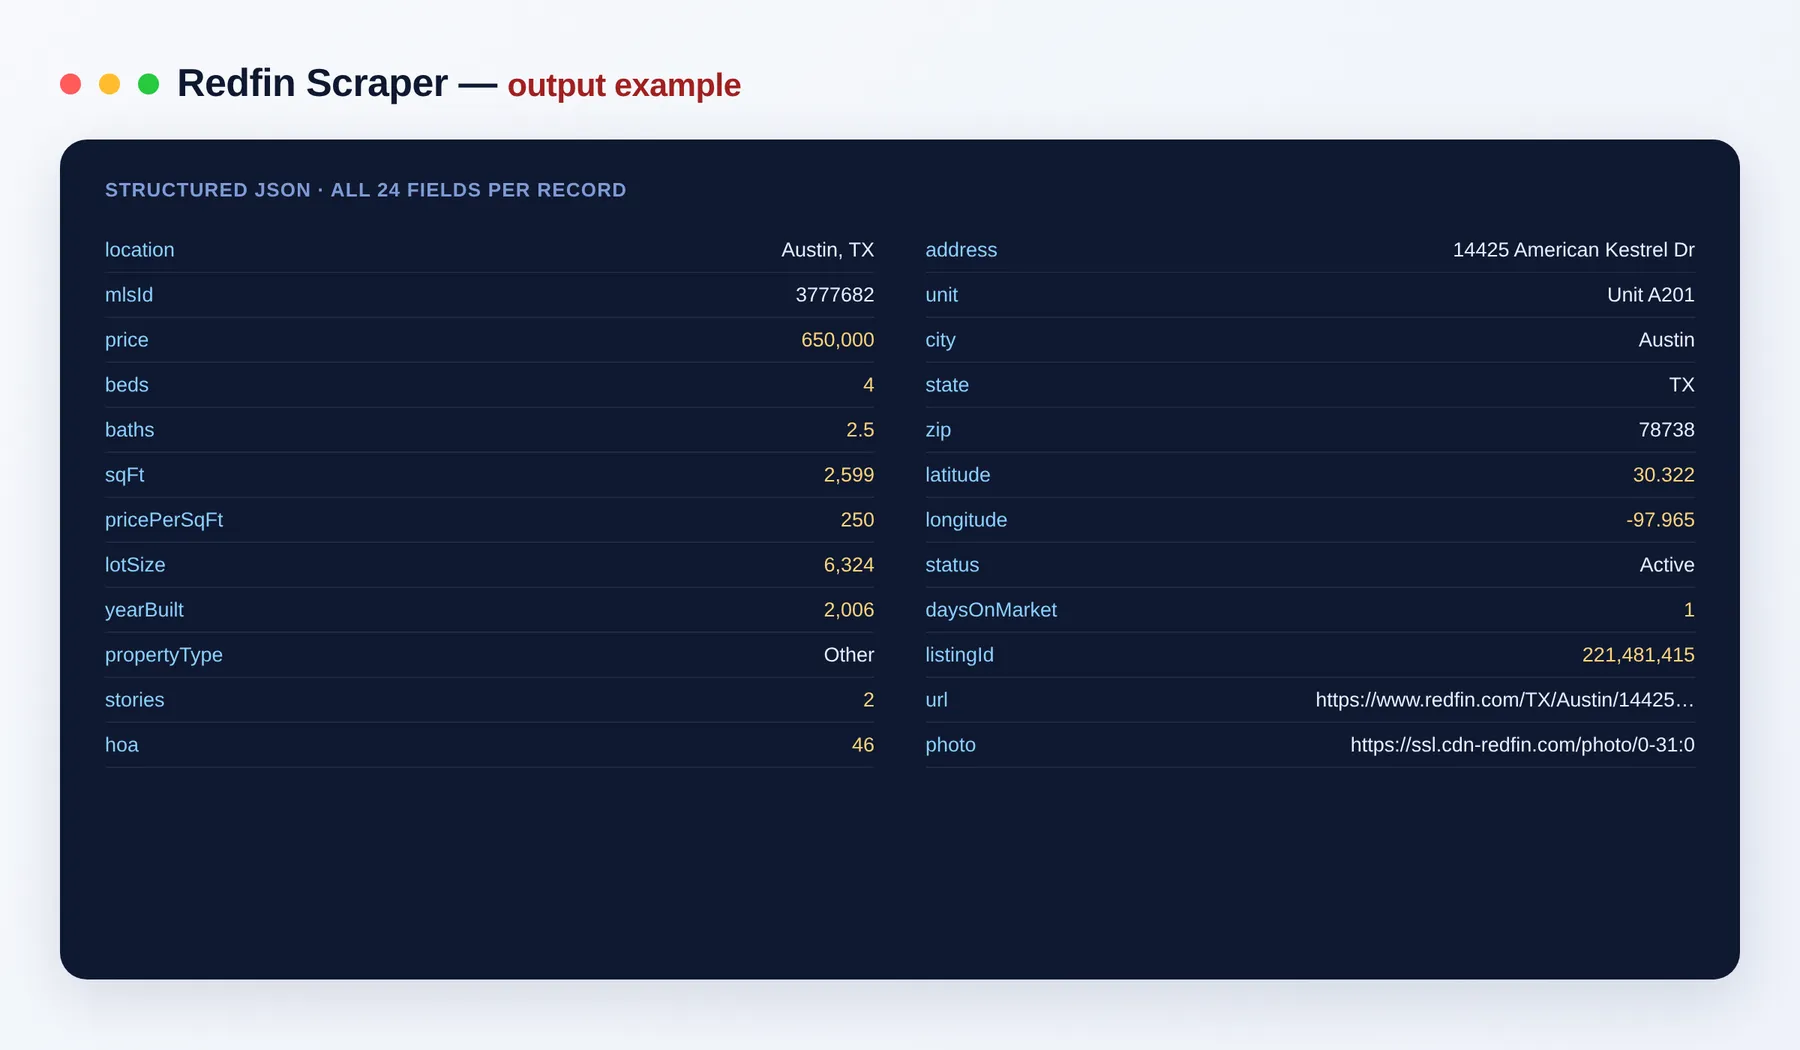This screenshot has width=1800, height=1050.
Task: Click the red window dot
Action: tap(70, 84)
